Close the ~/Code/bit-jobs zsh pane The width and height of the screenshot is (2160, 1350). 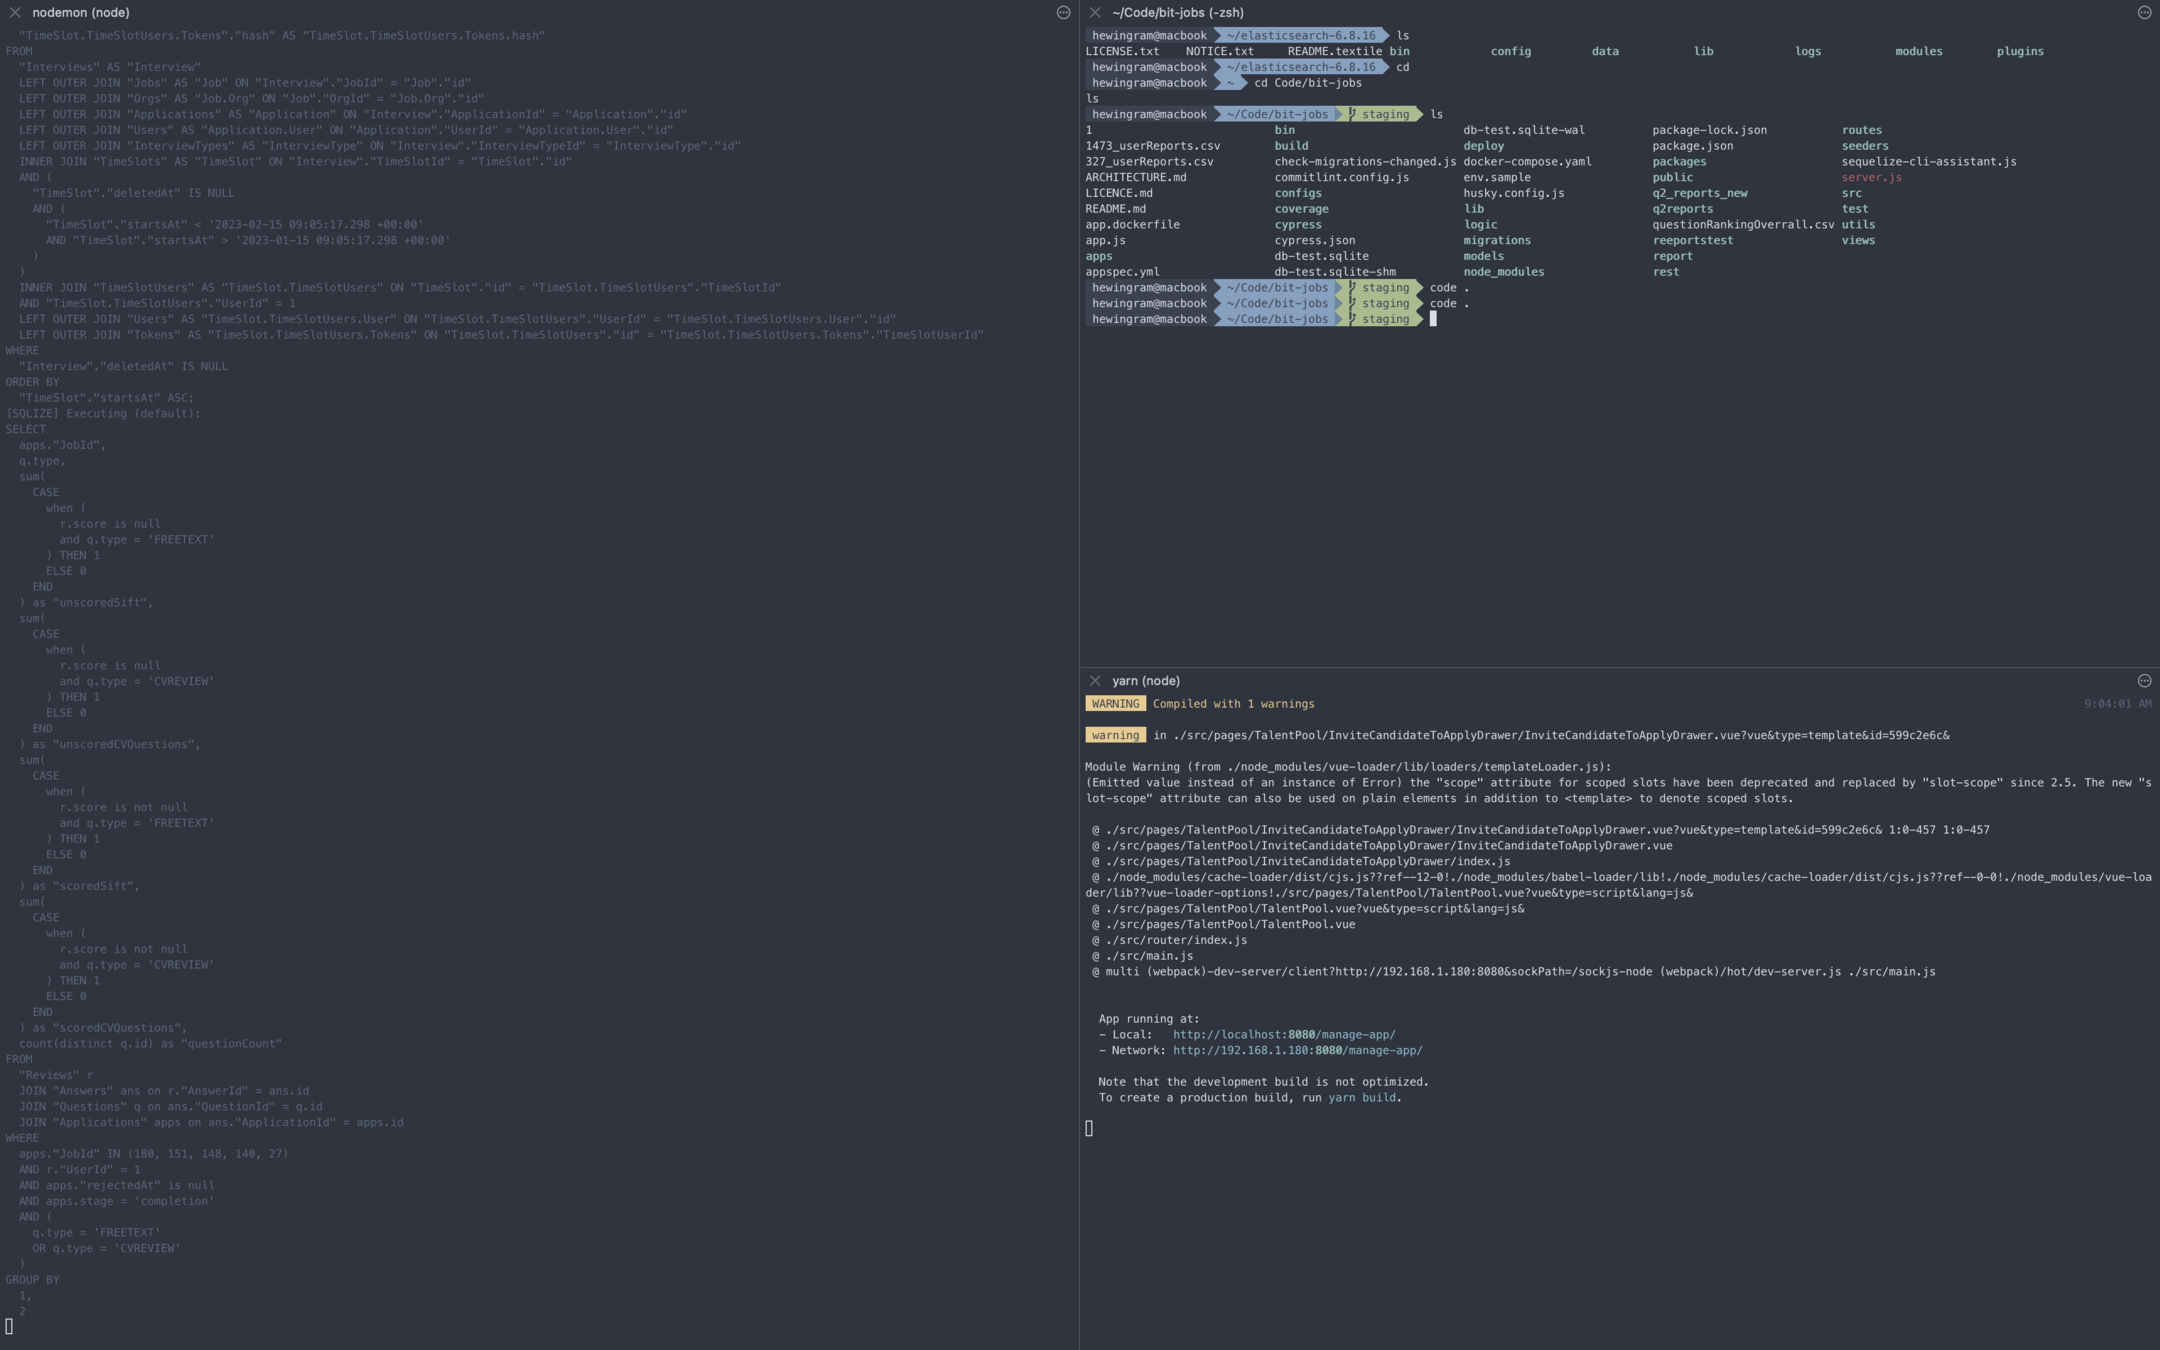tap(1095, 13)
